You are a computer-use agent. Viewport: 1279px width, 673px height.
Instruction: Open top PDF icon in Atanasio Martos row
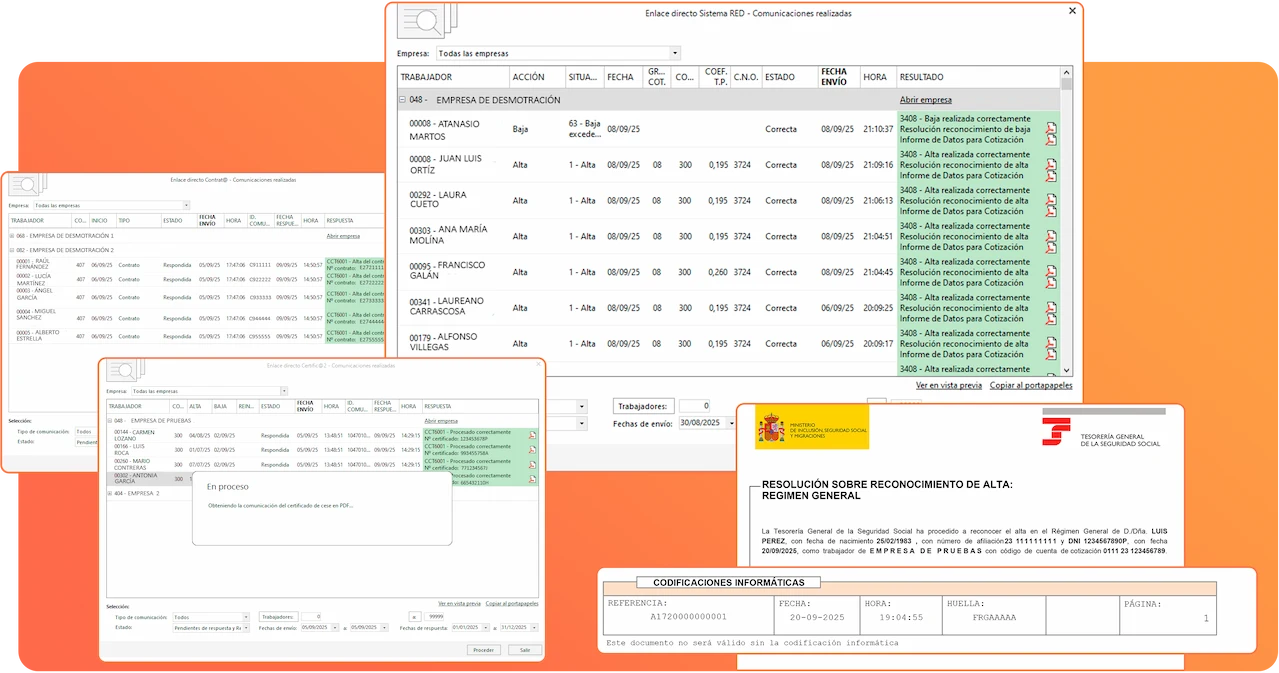pos(1051,127)
